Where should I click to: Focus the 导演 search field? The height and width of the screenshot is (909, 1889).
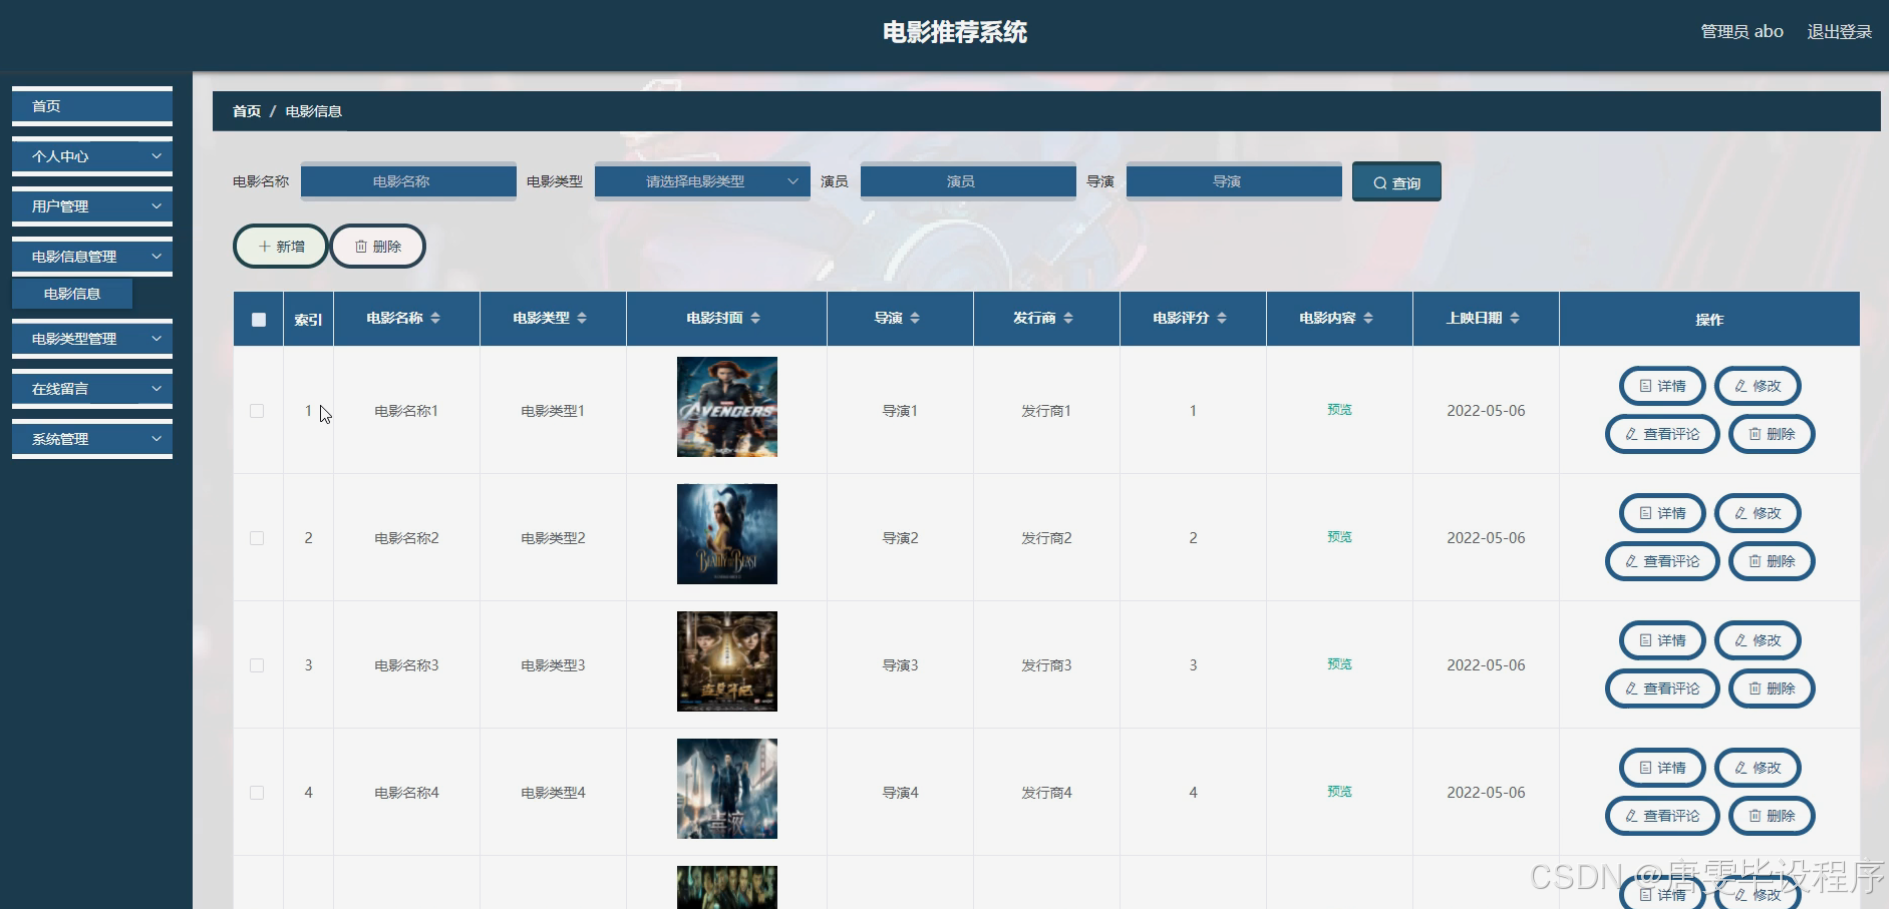(1234, 181)
